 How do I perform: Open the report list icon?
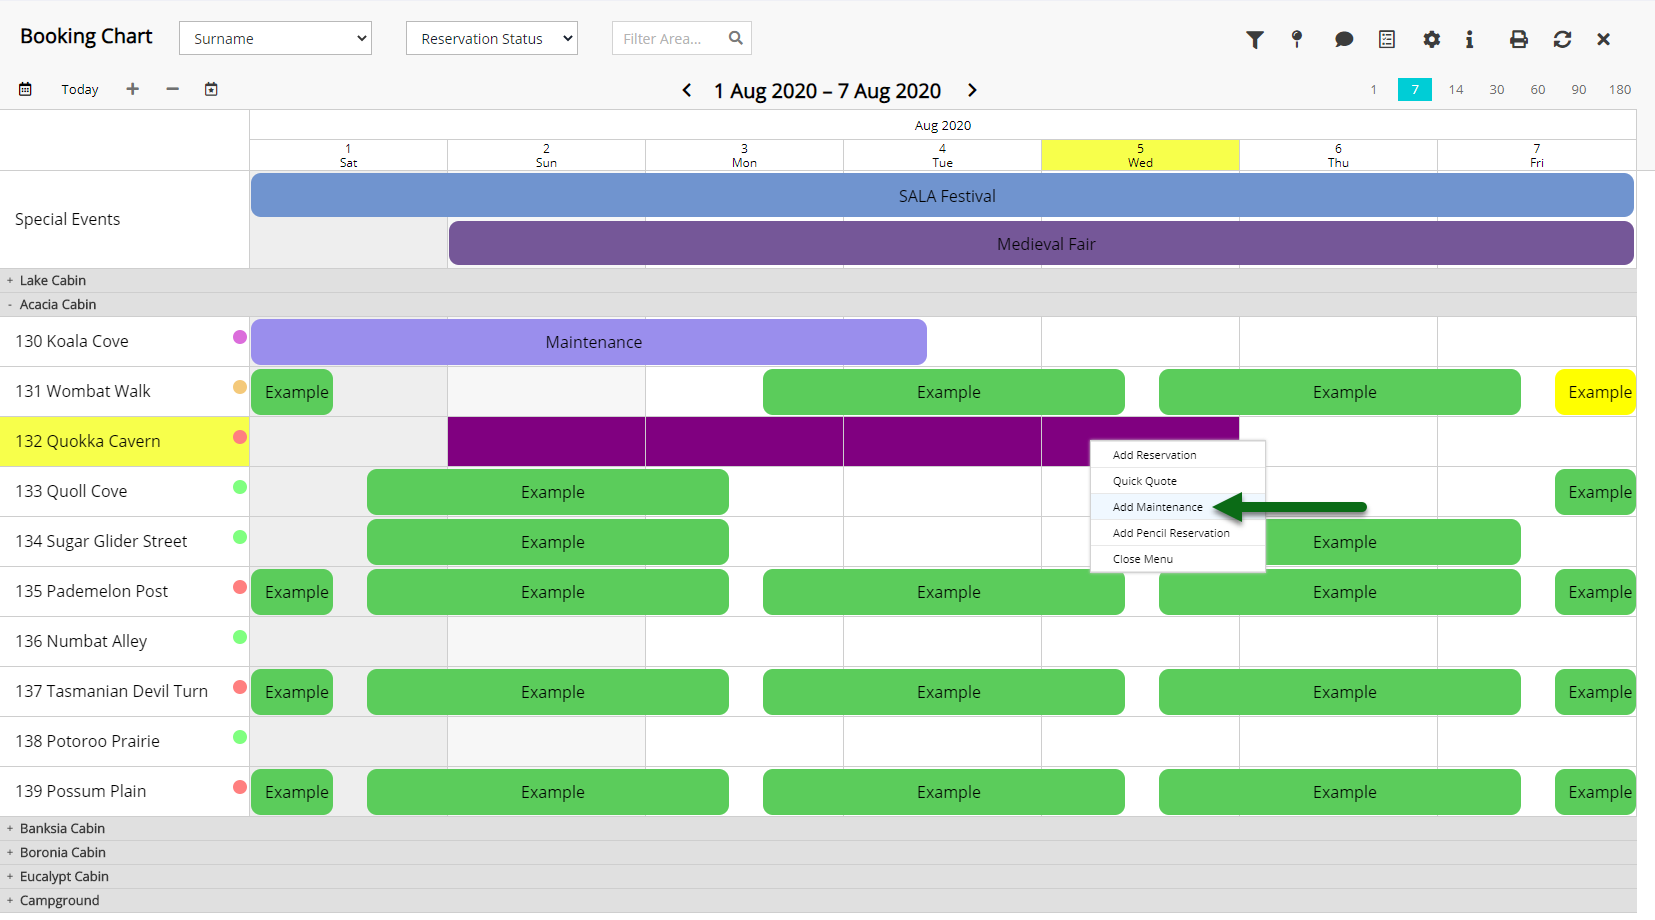[x=1387, y=39]
